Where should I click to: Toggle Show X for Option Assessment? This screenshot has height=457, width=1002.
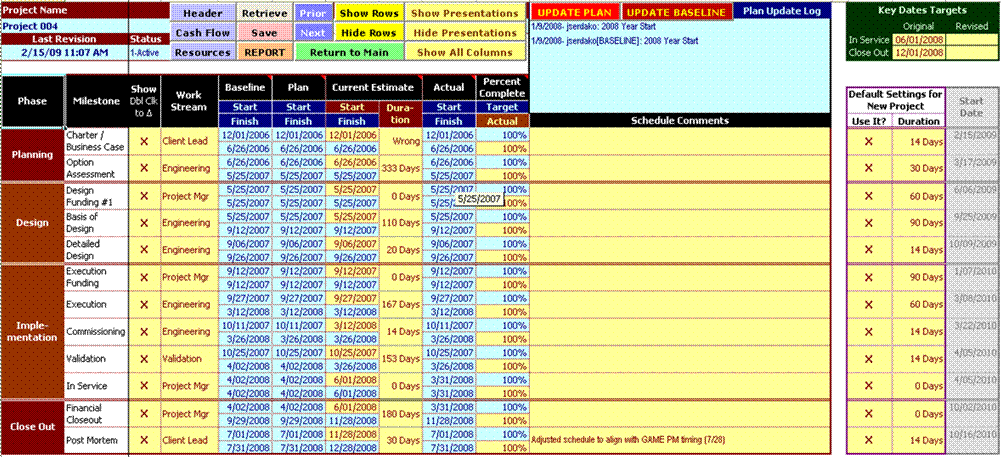click(x=144, y=168)
